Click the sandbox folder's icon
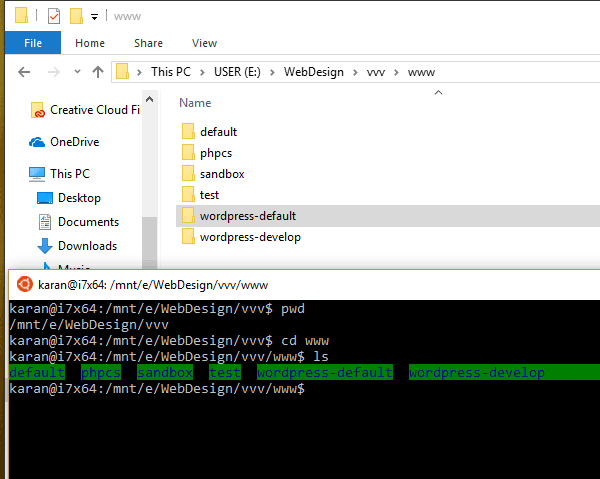 (x=188, y=173)
